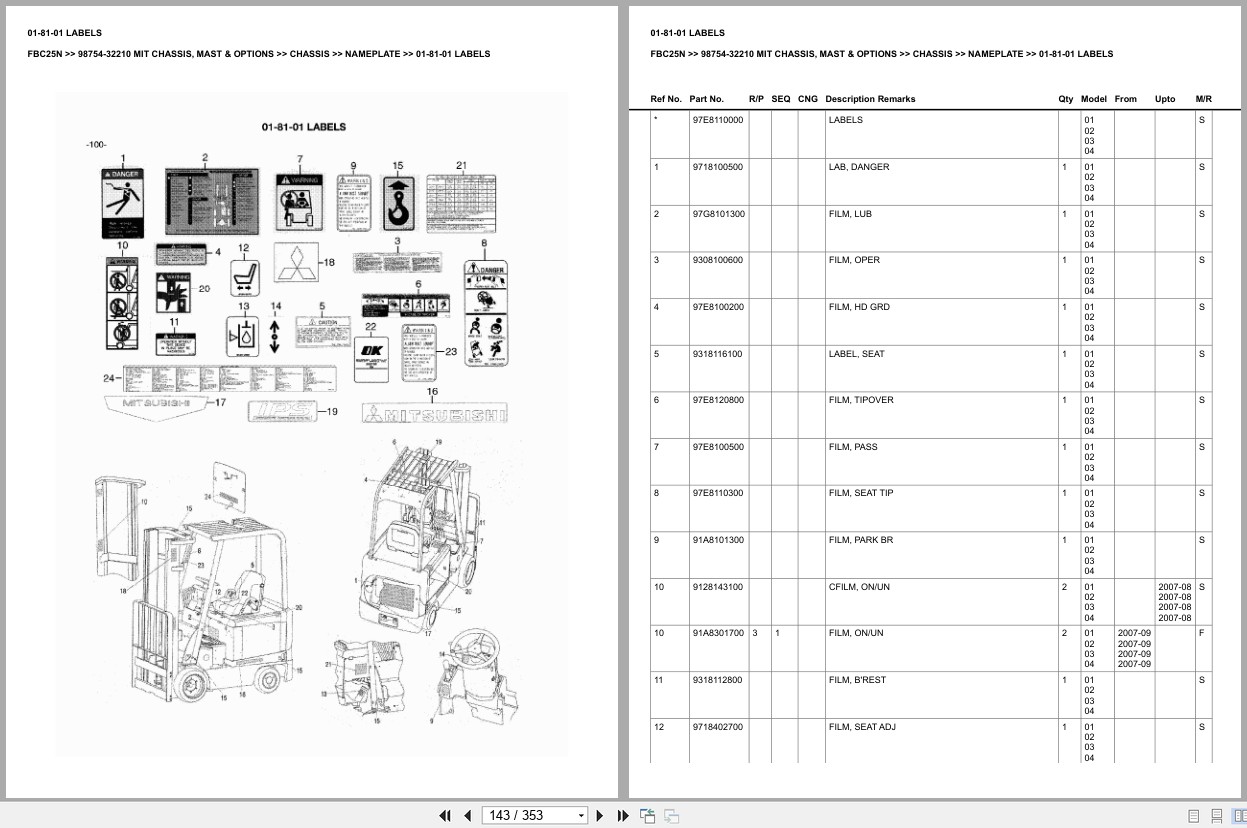The width and height of the screenshot is (1247, 828).
Task: Switch to two-page facing view
Action: click(1238, 816)
